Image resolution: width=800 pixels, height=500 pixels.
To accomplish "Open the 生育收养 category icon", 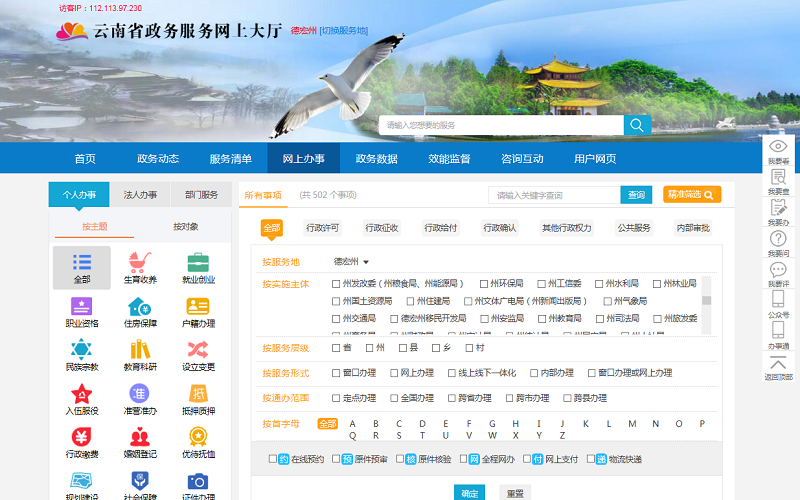I will [140, 263].
